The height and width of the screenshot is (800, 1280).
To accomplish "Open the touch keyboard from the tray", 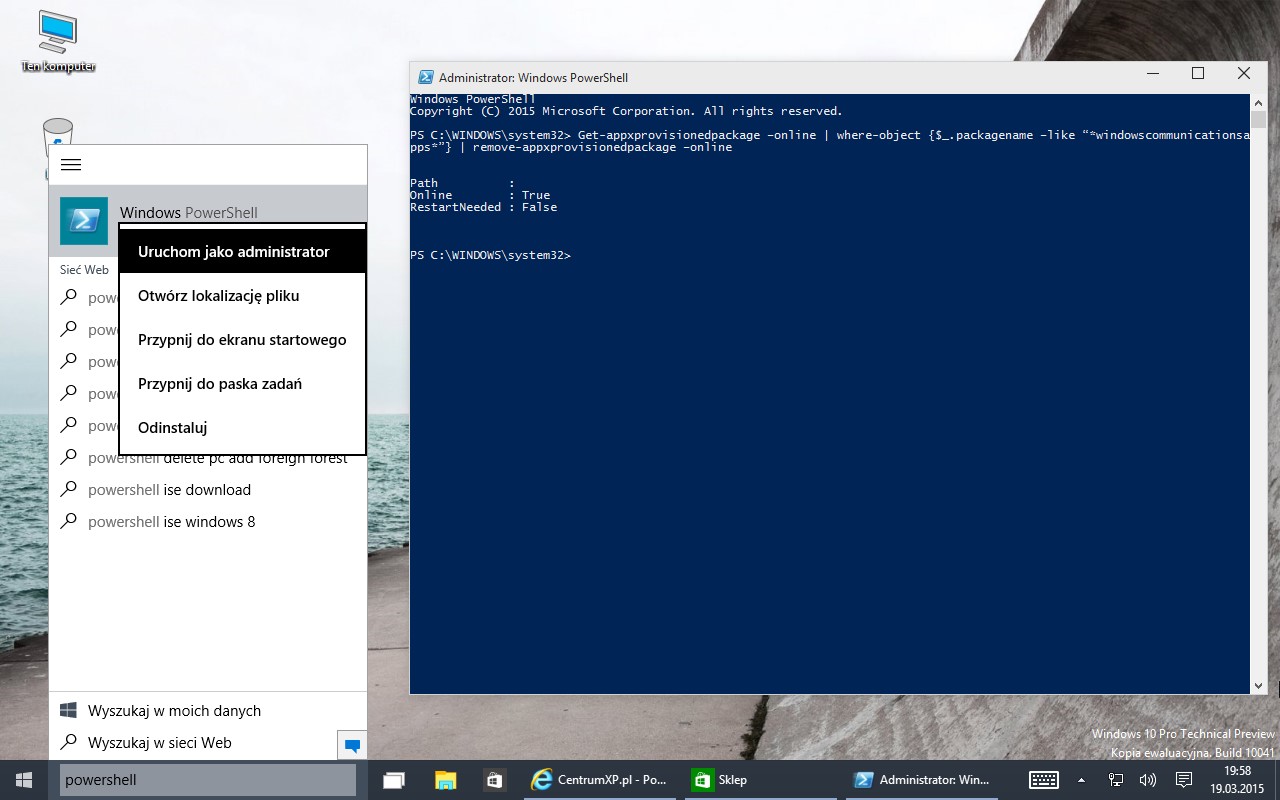I will point(1044,780).
